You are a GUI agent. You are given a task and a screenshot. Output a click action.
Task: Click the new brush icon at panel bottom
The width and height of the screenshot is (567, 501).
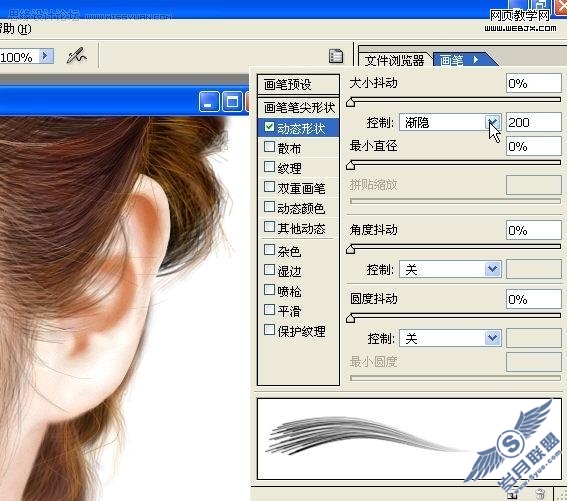tap(512, 494)
